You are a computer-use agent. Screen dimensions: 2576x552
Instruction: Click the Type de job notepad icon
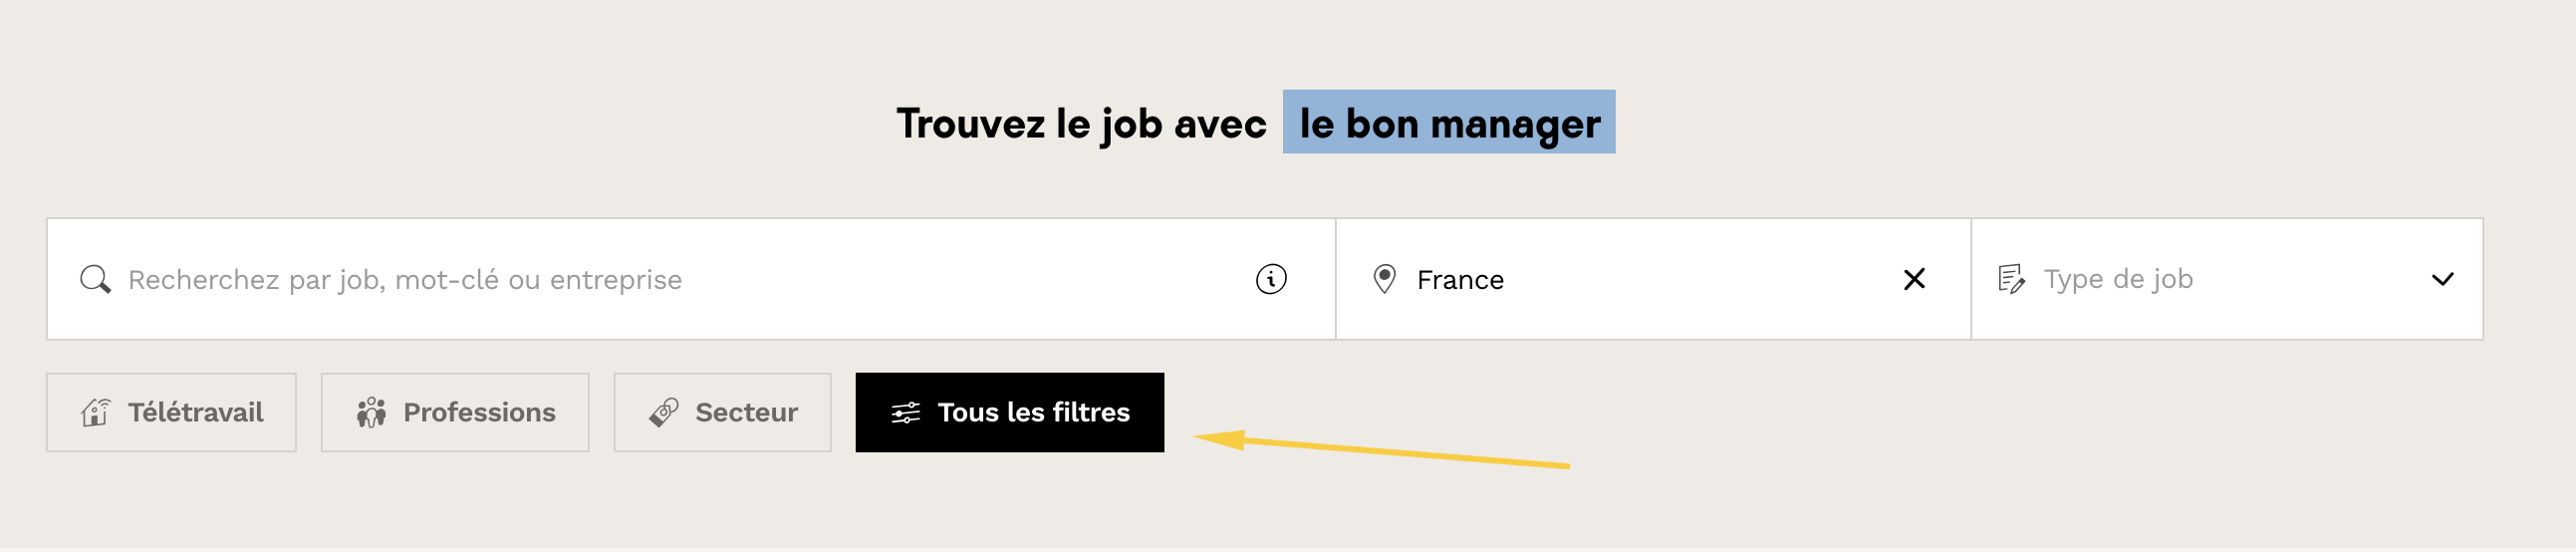(x=2011, y=279)
